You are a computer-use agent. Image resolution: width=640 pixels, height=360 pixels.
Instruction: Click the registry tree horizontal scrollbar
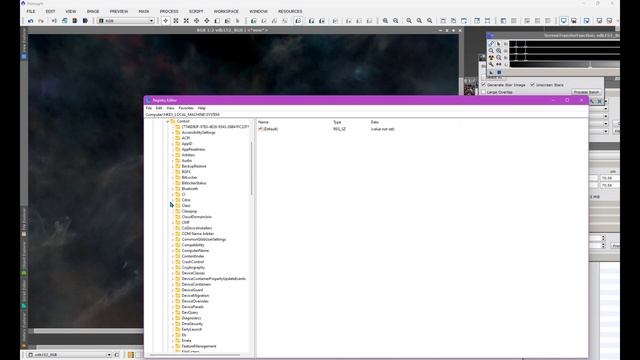click(x=195, y=355)
